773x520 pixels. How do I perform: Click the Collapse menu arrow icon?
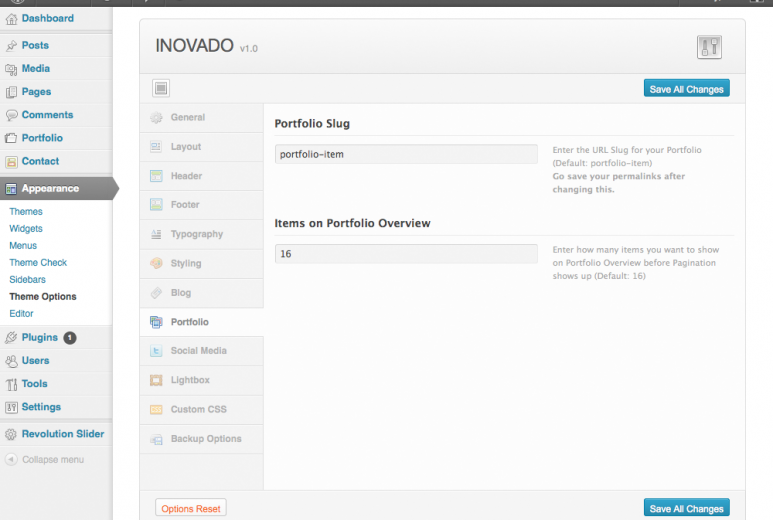pyautogui.click(x=11, y=459)
